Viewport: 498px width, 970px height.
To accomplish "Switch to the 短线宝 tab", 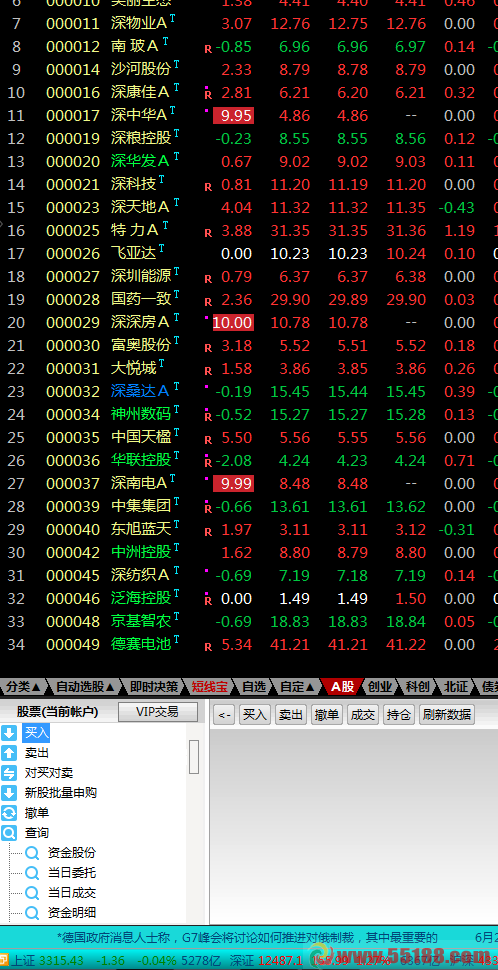I will click(210, 686).
